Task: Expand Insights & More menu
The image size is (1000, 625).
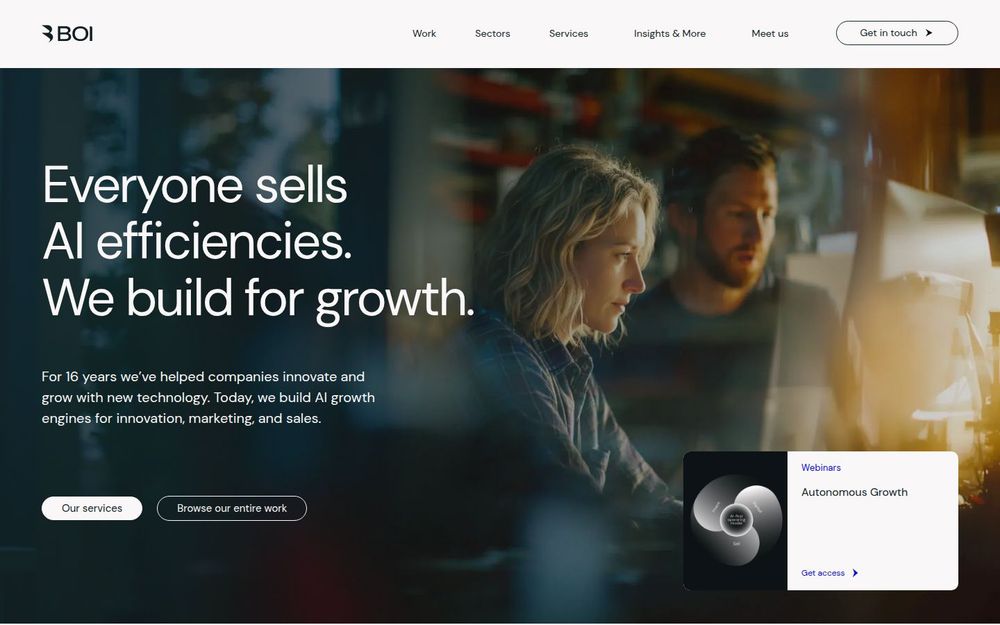Action: 670,34
